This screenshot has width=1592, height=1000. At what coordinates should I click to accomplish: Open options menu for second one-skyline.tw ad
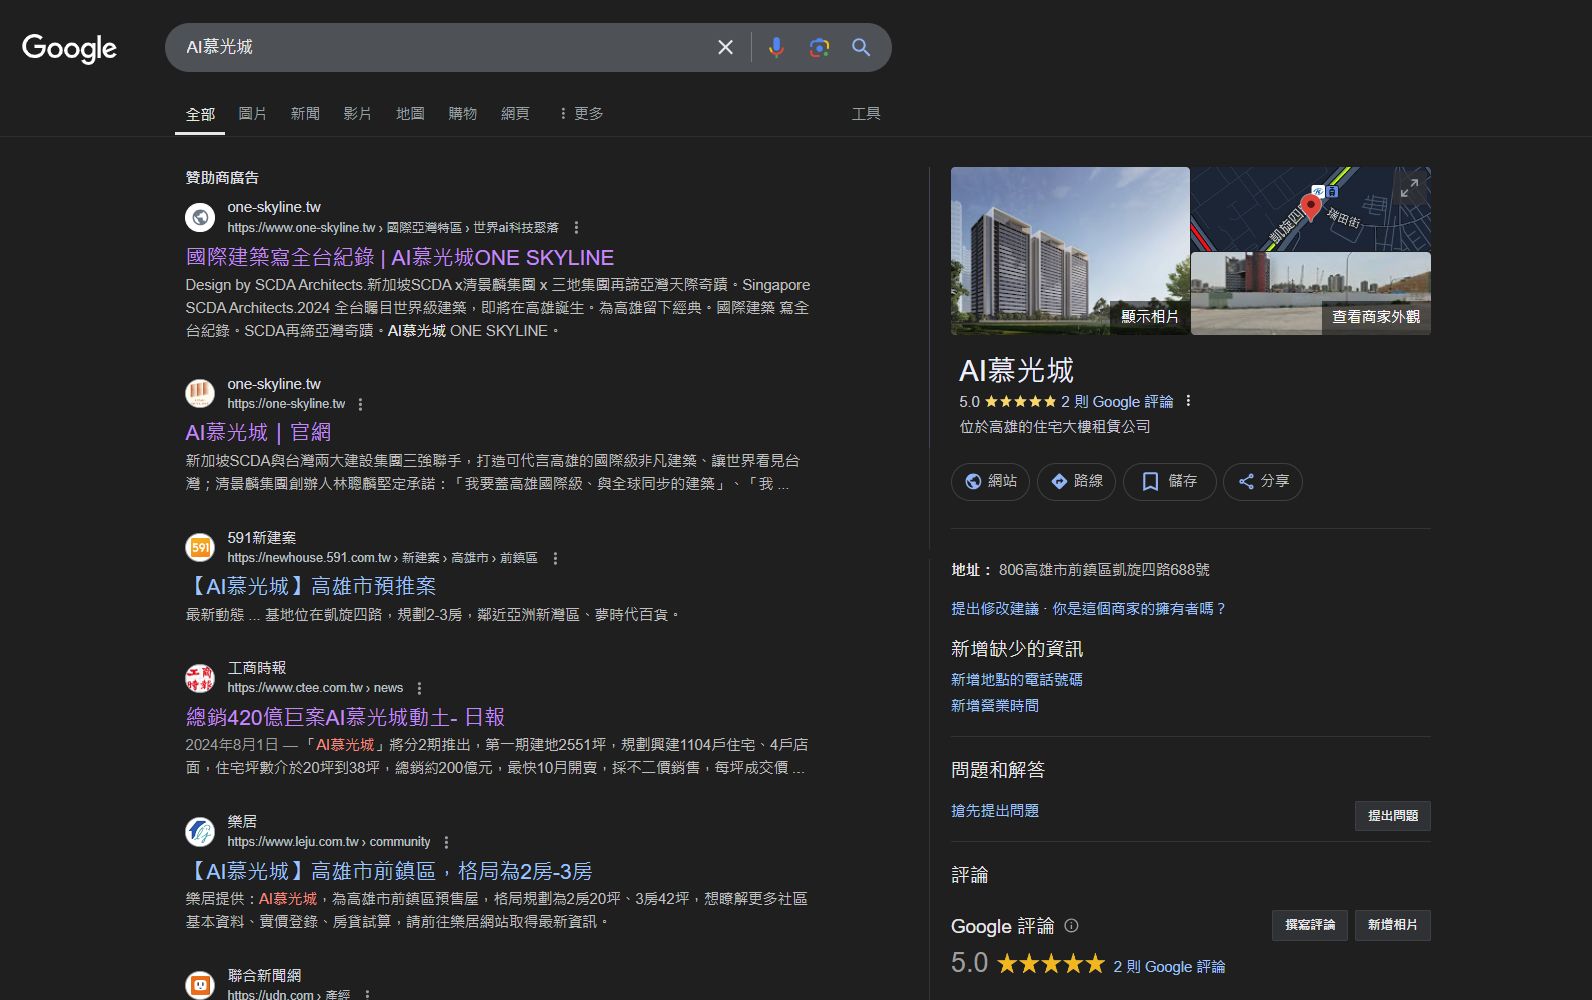point(360,404)
